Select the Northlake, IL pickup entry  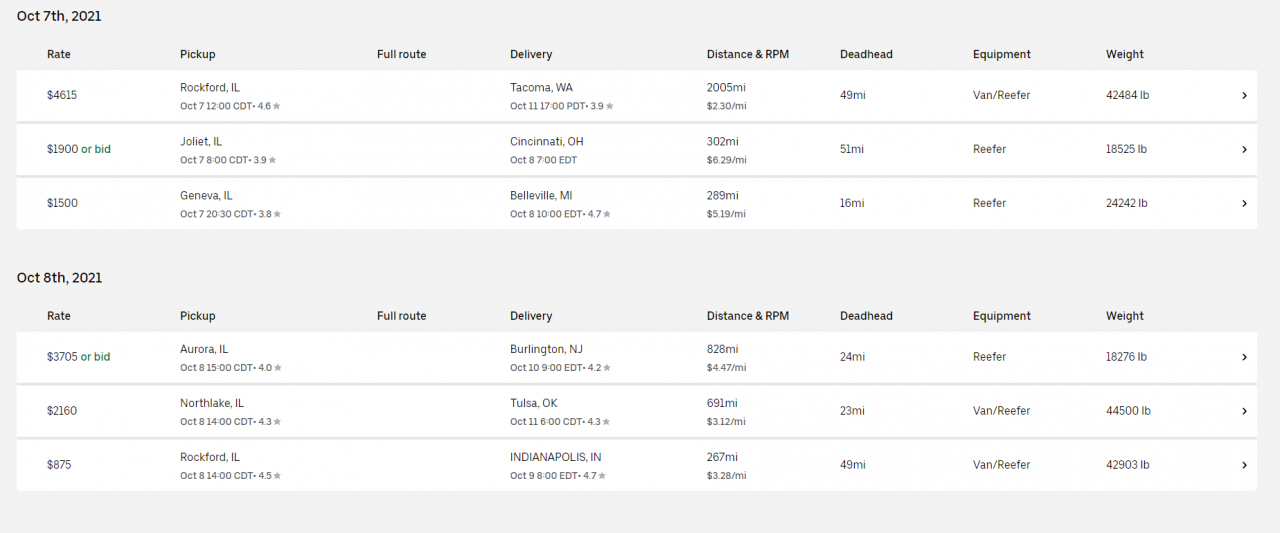[212, 404]
